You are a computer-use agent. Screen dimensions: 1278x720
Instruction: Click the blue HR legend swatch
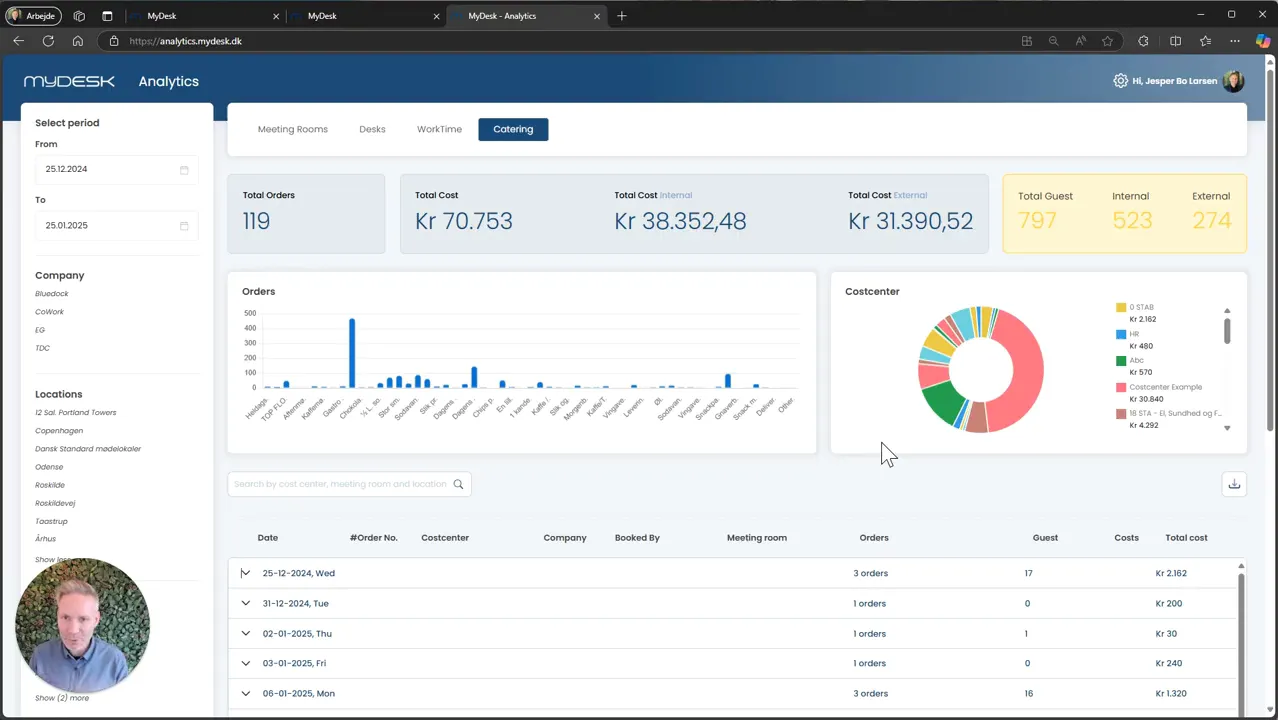[x=1121, y=334]
